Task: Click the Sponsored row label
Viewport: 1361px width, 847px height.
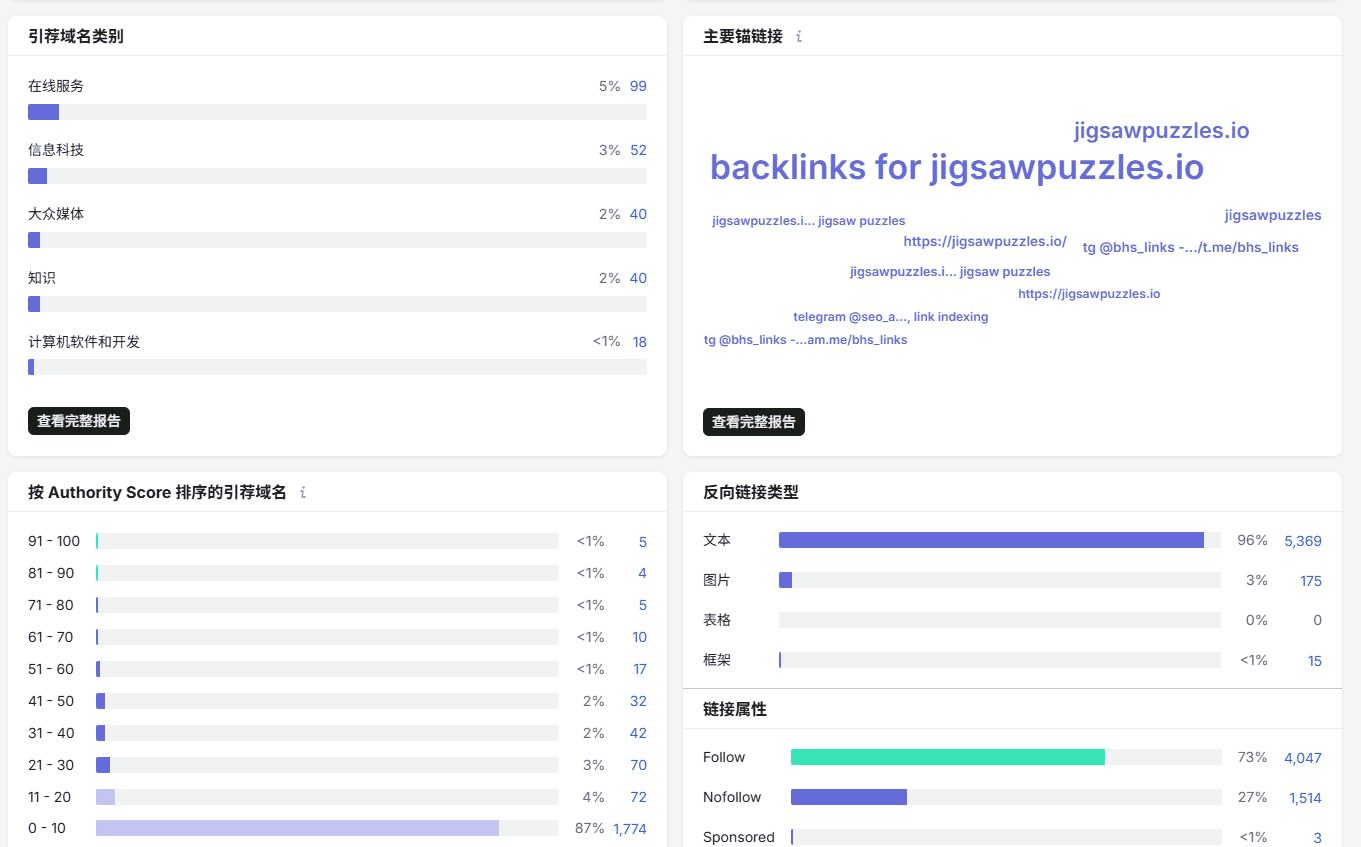Action: tap(739, 837)
